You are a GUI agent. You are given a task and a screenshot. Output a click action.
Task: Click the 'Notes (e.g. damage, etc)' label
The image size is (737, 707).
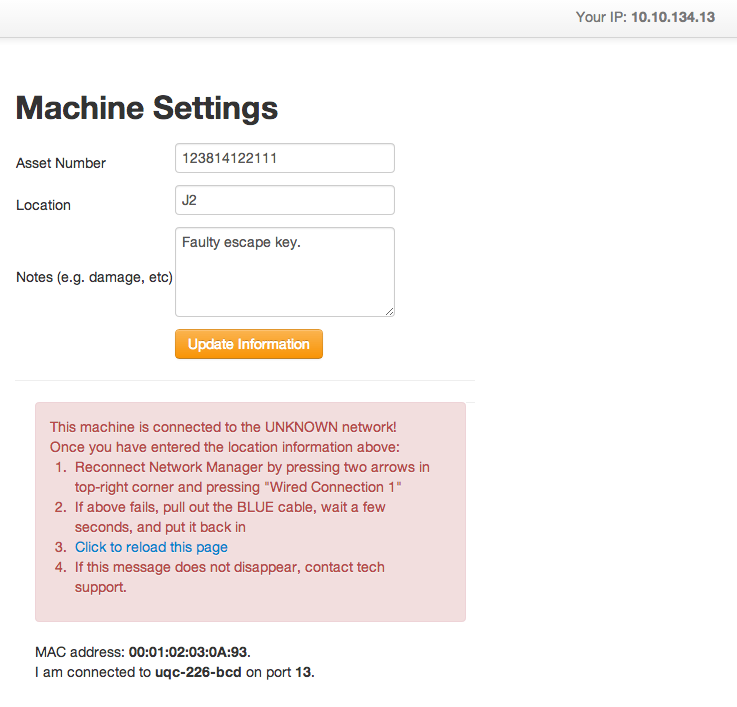(x=94, y=277)
